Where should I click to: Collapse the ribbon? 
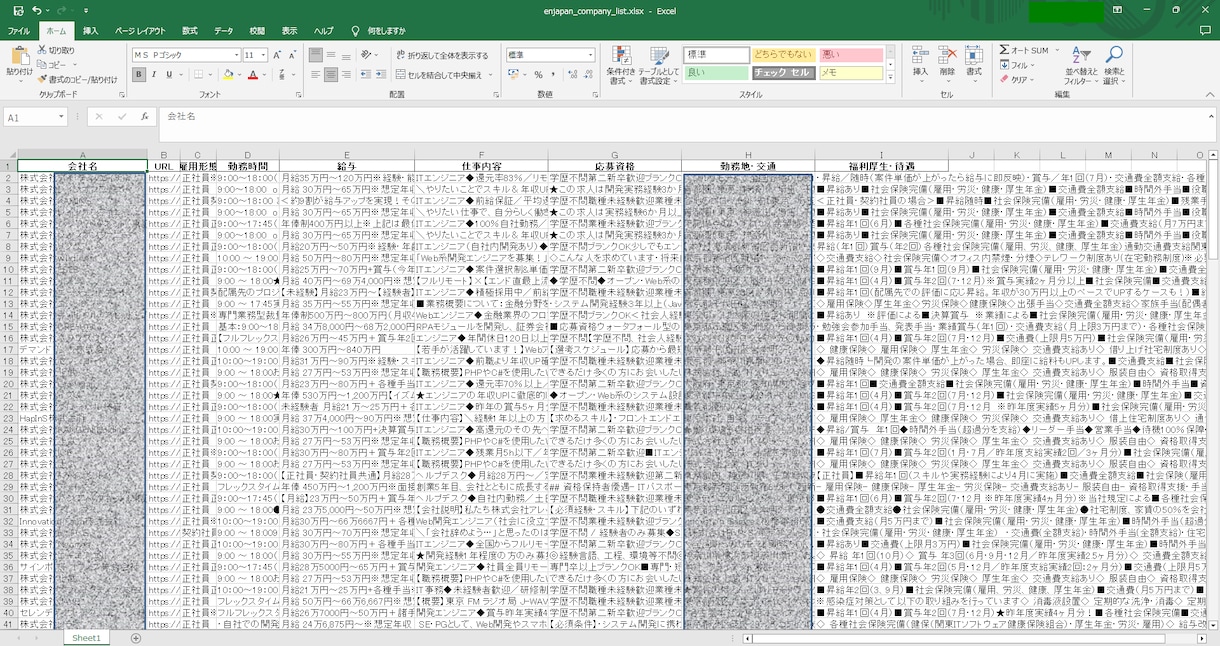1210,93
